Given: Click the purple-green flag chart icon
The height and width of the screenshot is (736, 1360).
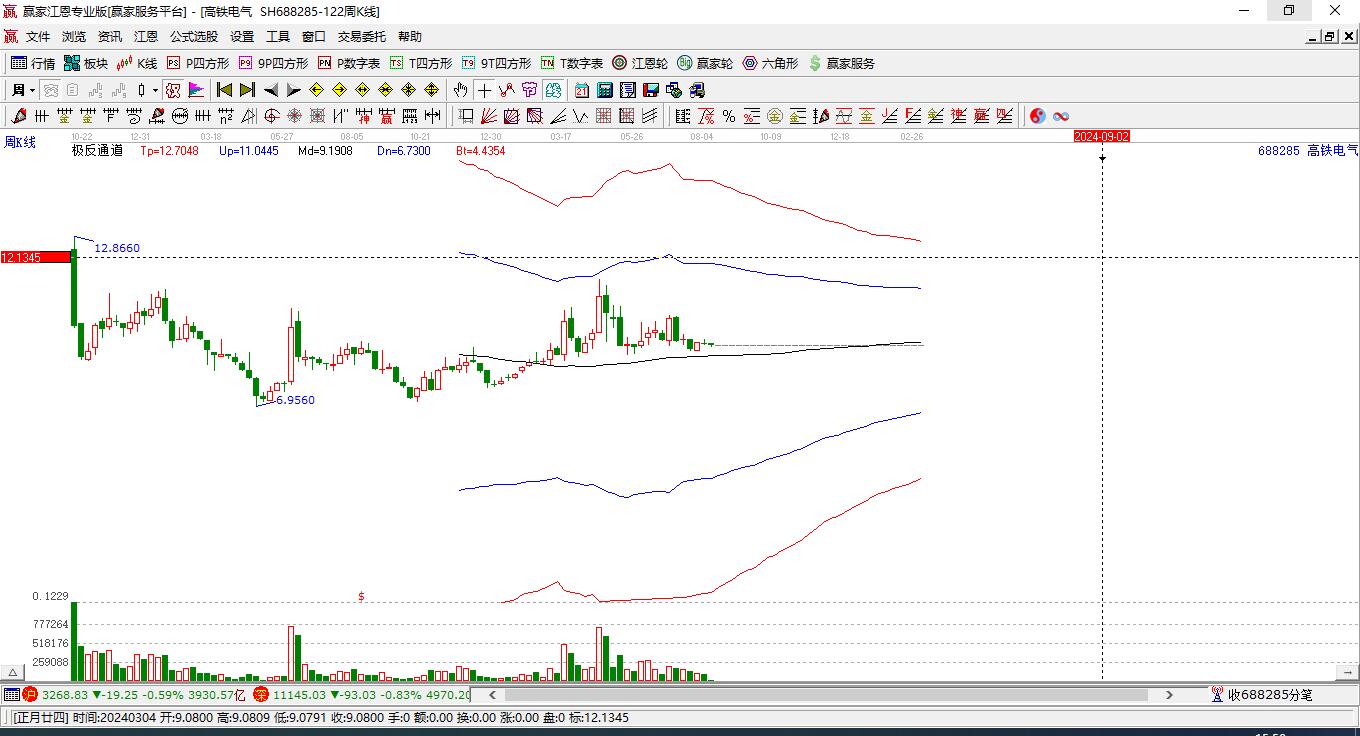Looking at the screenshot, I should [x=196, y=90].
